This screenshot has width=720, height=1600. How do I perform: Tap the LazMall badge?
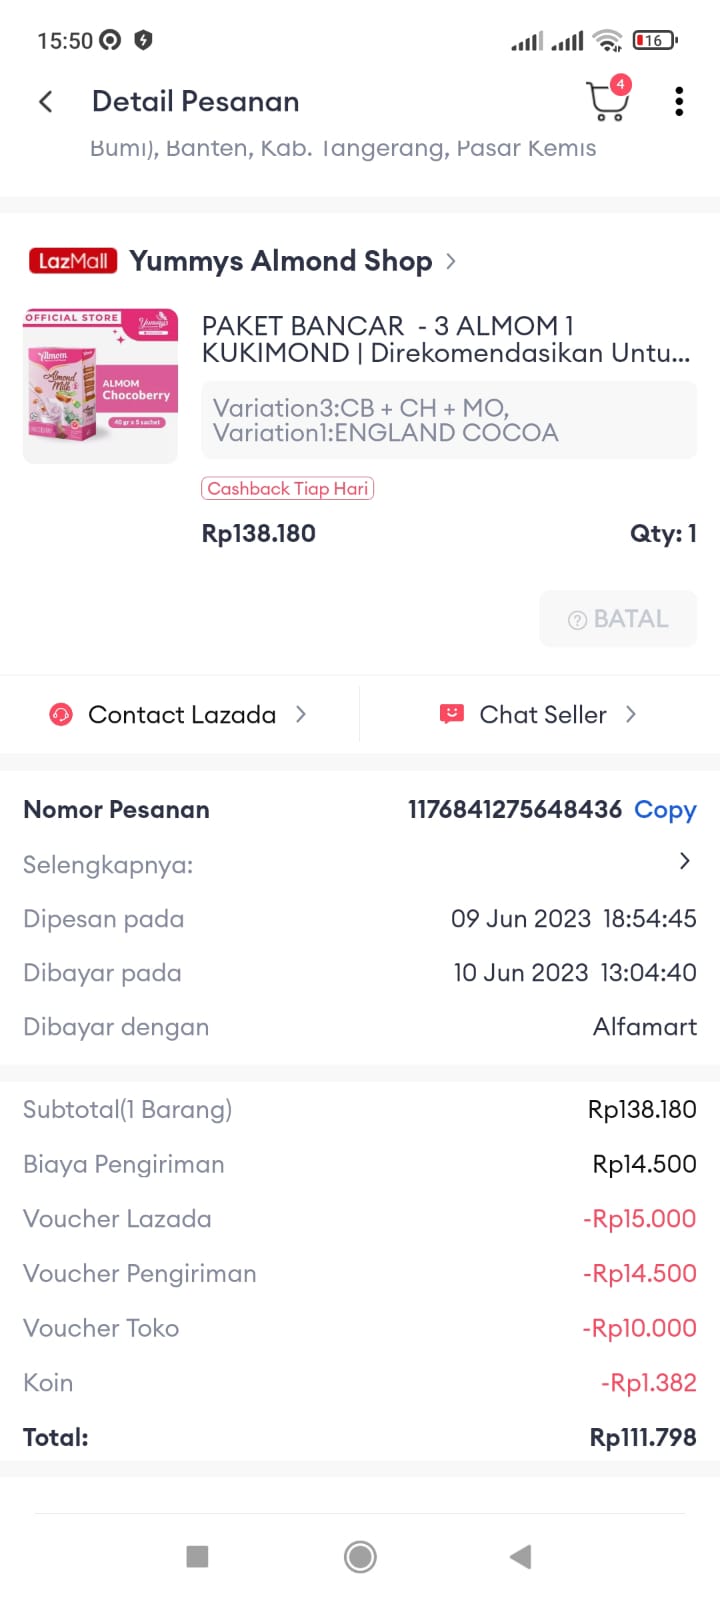(73, 261)
